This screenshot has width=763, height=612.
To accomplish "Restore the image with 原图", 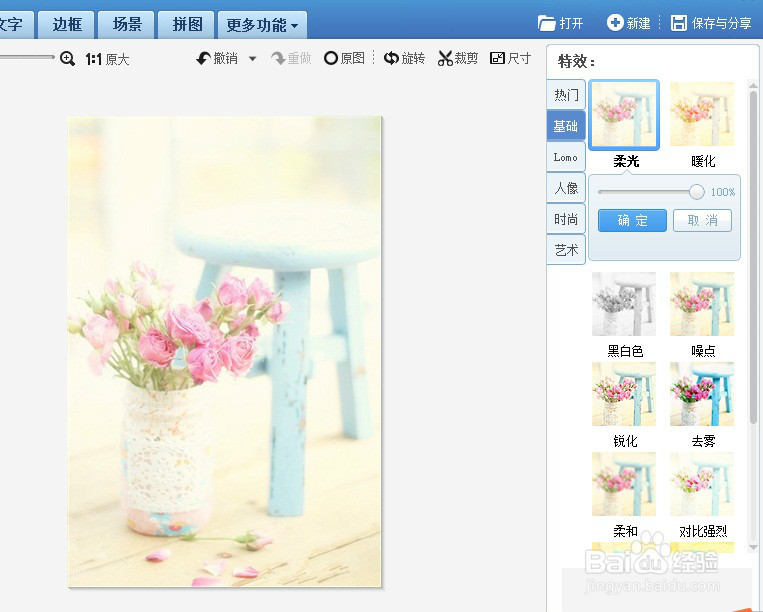I will [345, 59].
